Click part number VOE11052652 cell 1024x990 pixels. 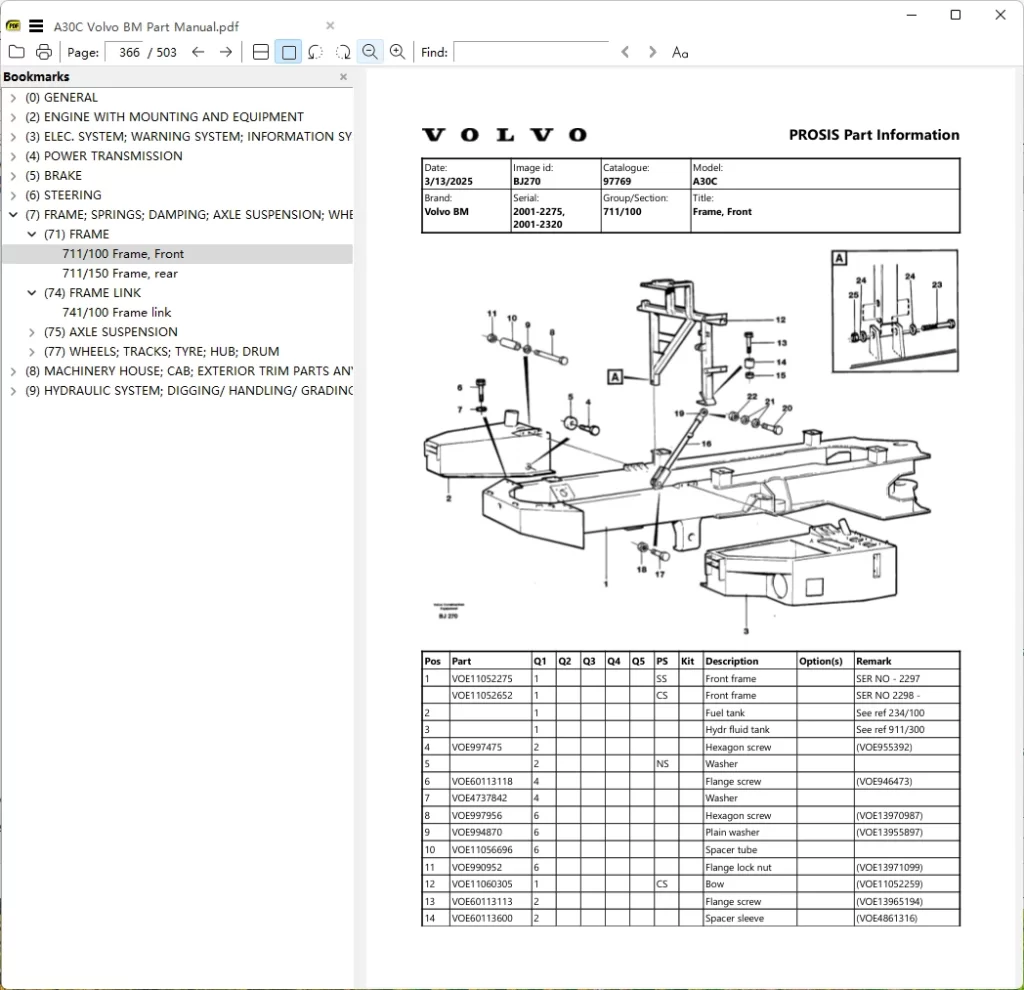tap(490, 695)
